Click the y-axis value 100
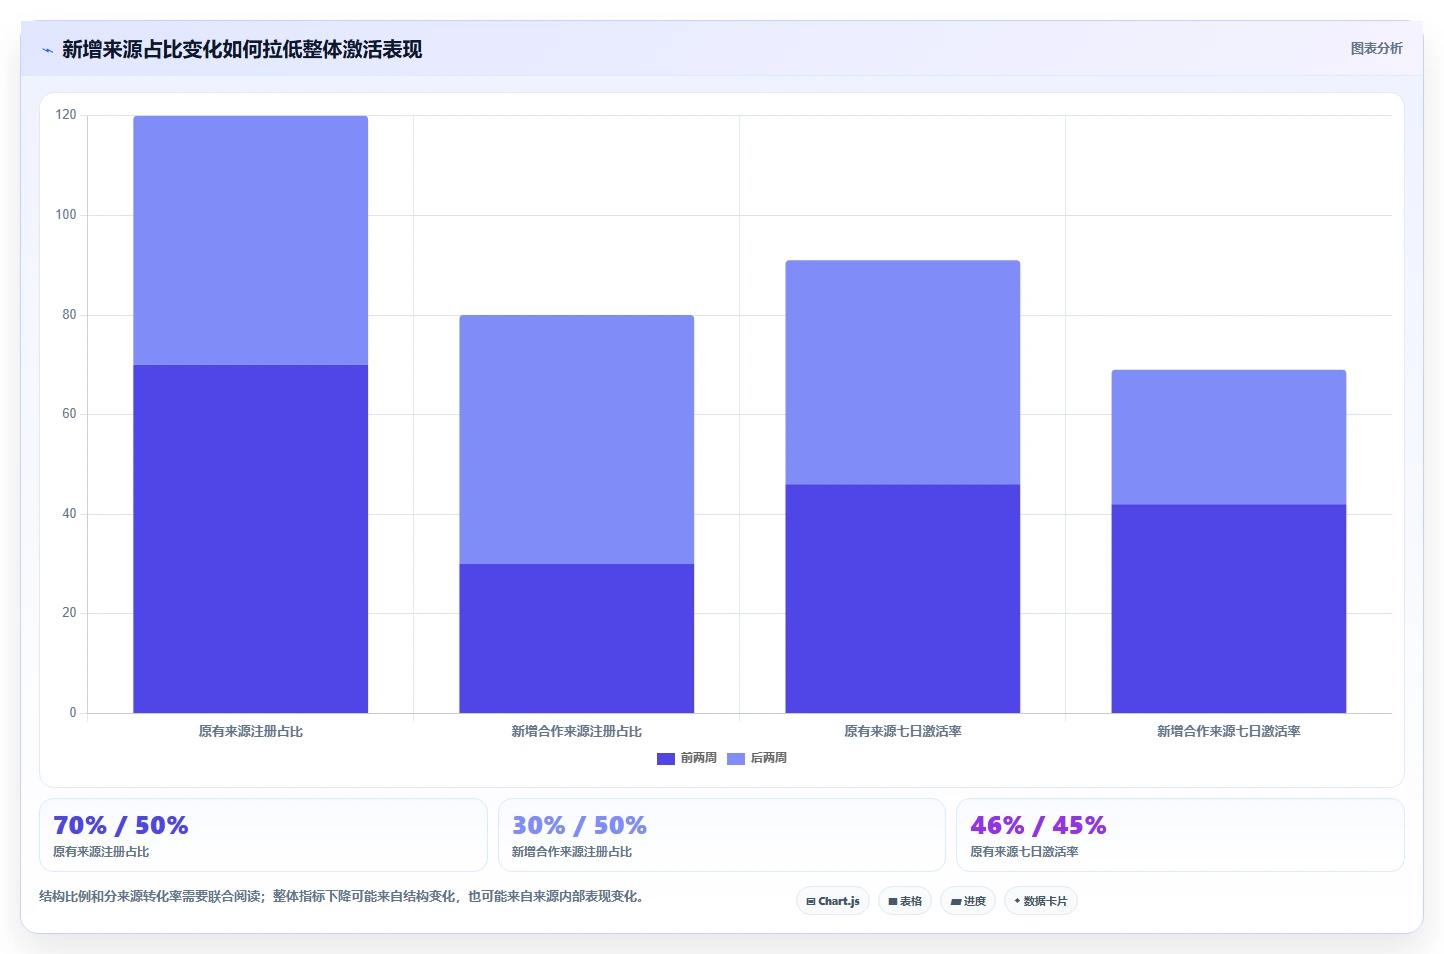This screenshot has width=1444, height=954. click(x=66, y=215)
